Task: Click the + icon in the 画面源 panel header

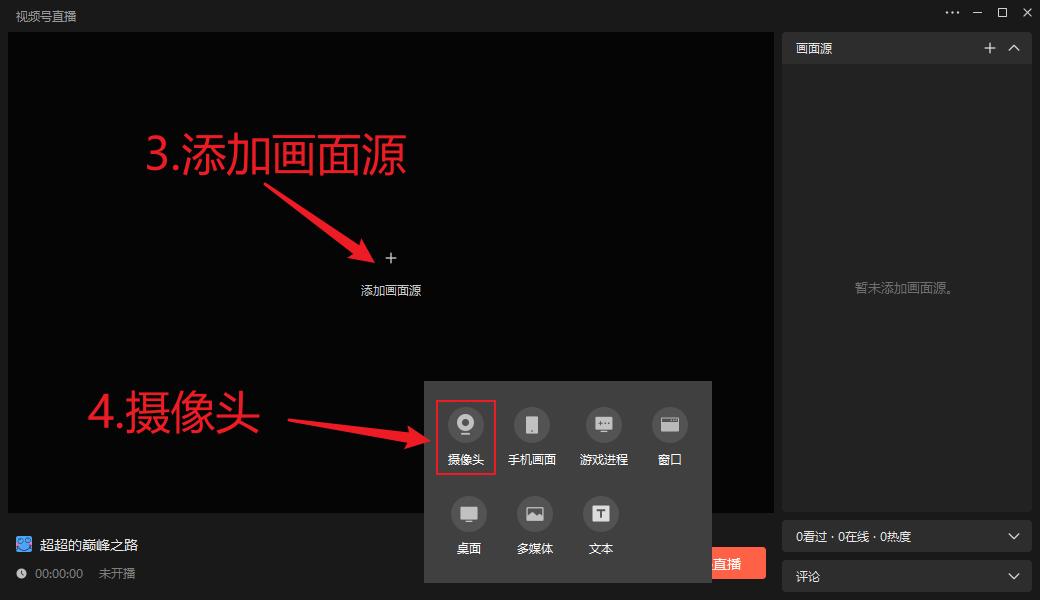Action: [x=990, y=47]
